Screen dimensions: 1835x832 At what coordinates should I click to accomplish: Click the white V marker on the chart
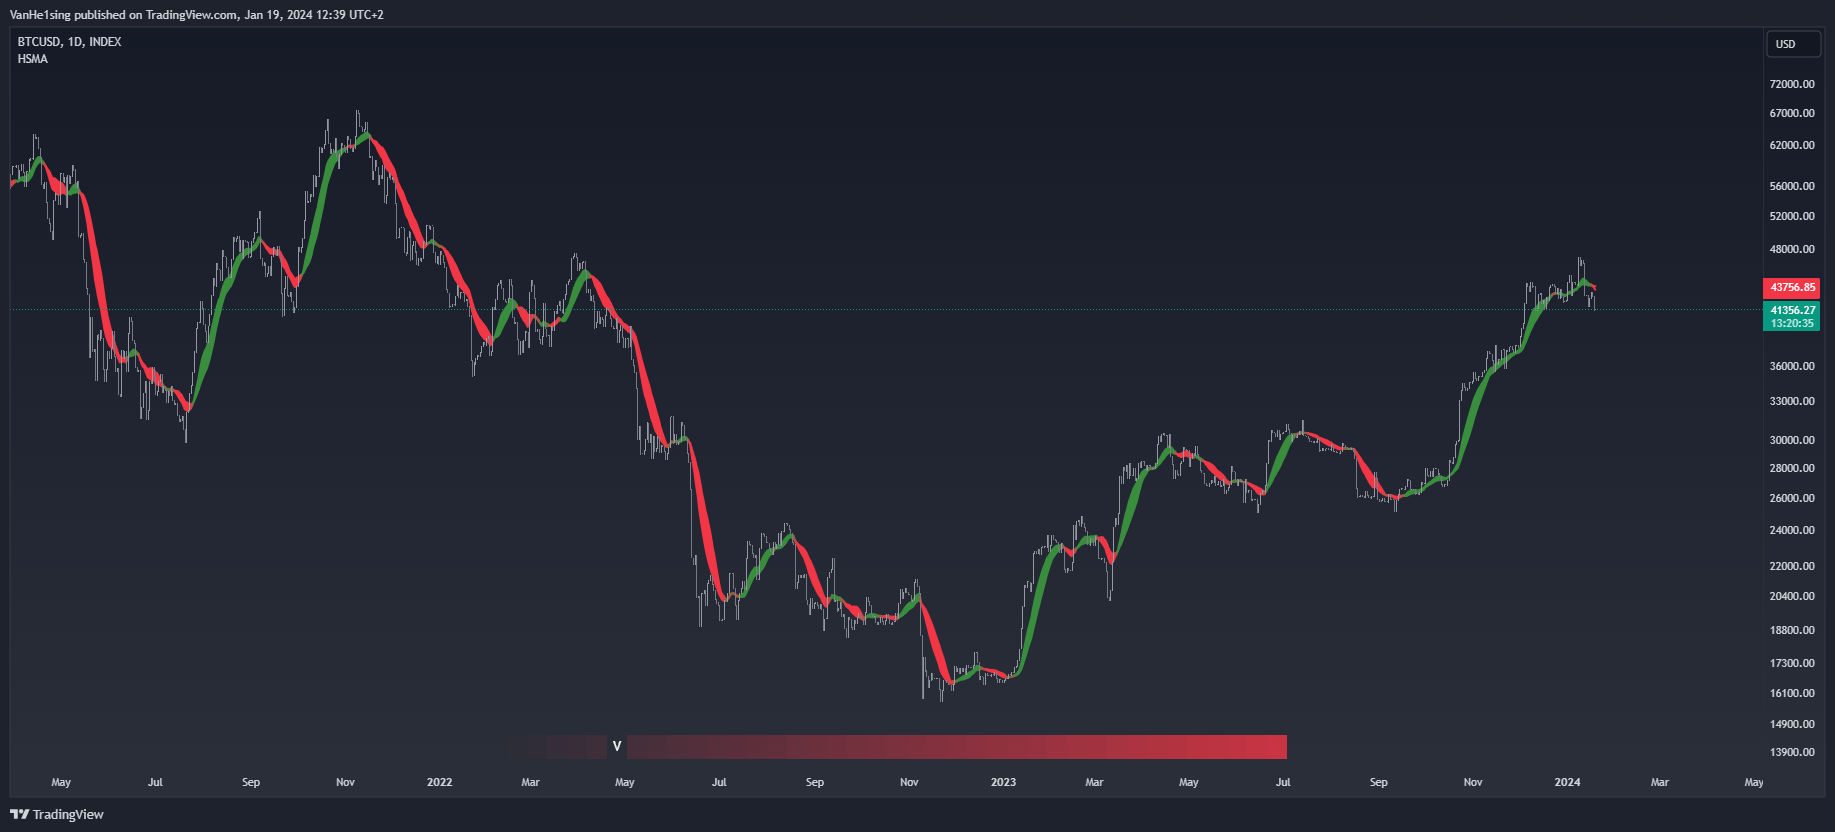617,746
